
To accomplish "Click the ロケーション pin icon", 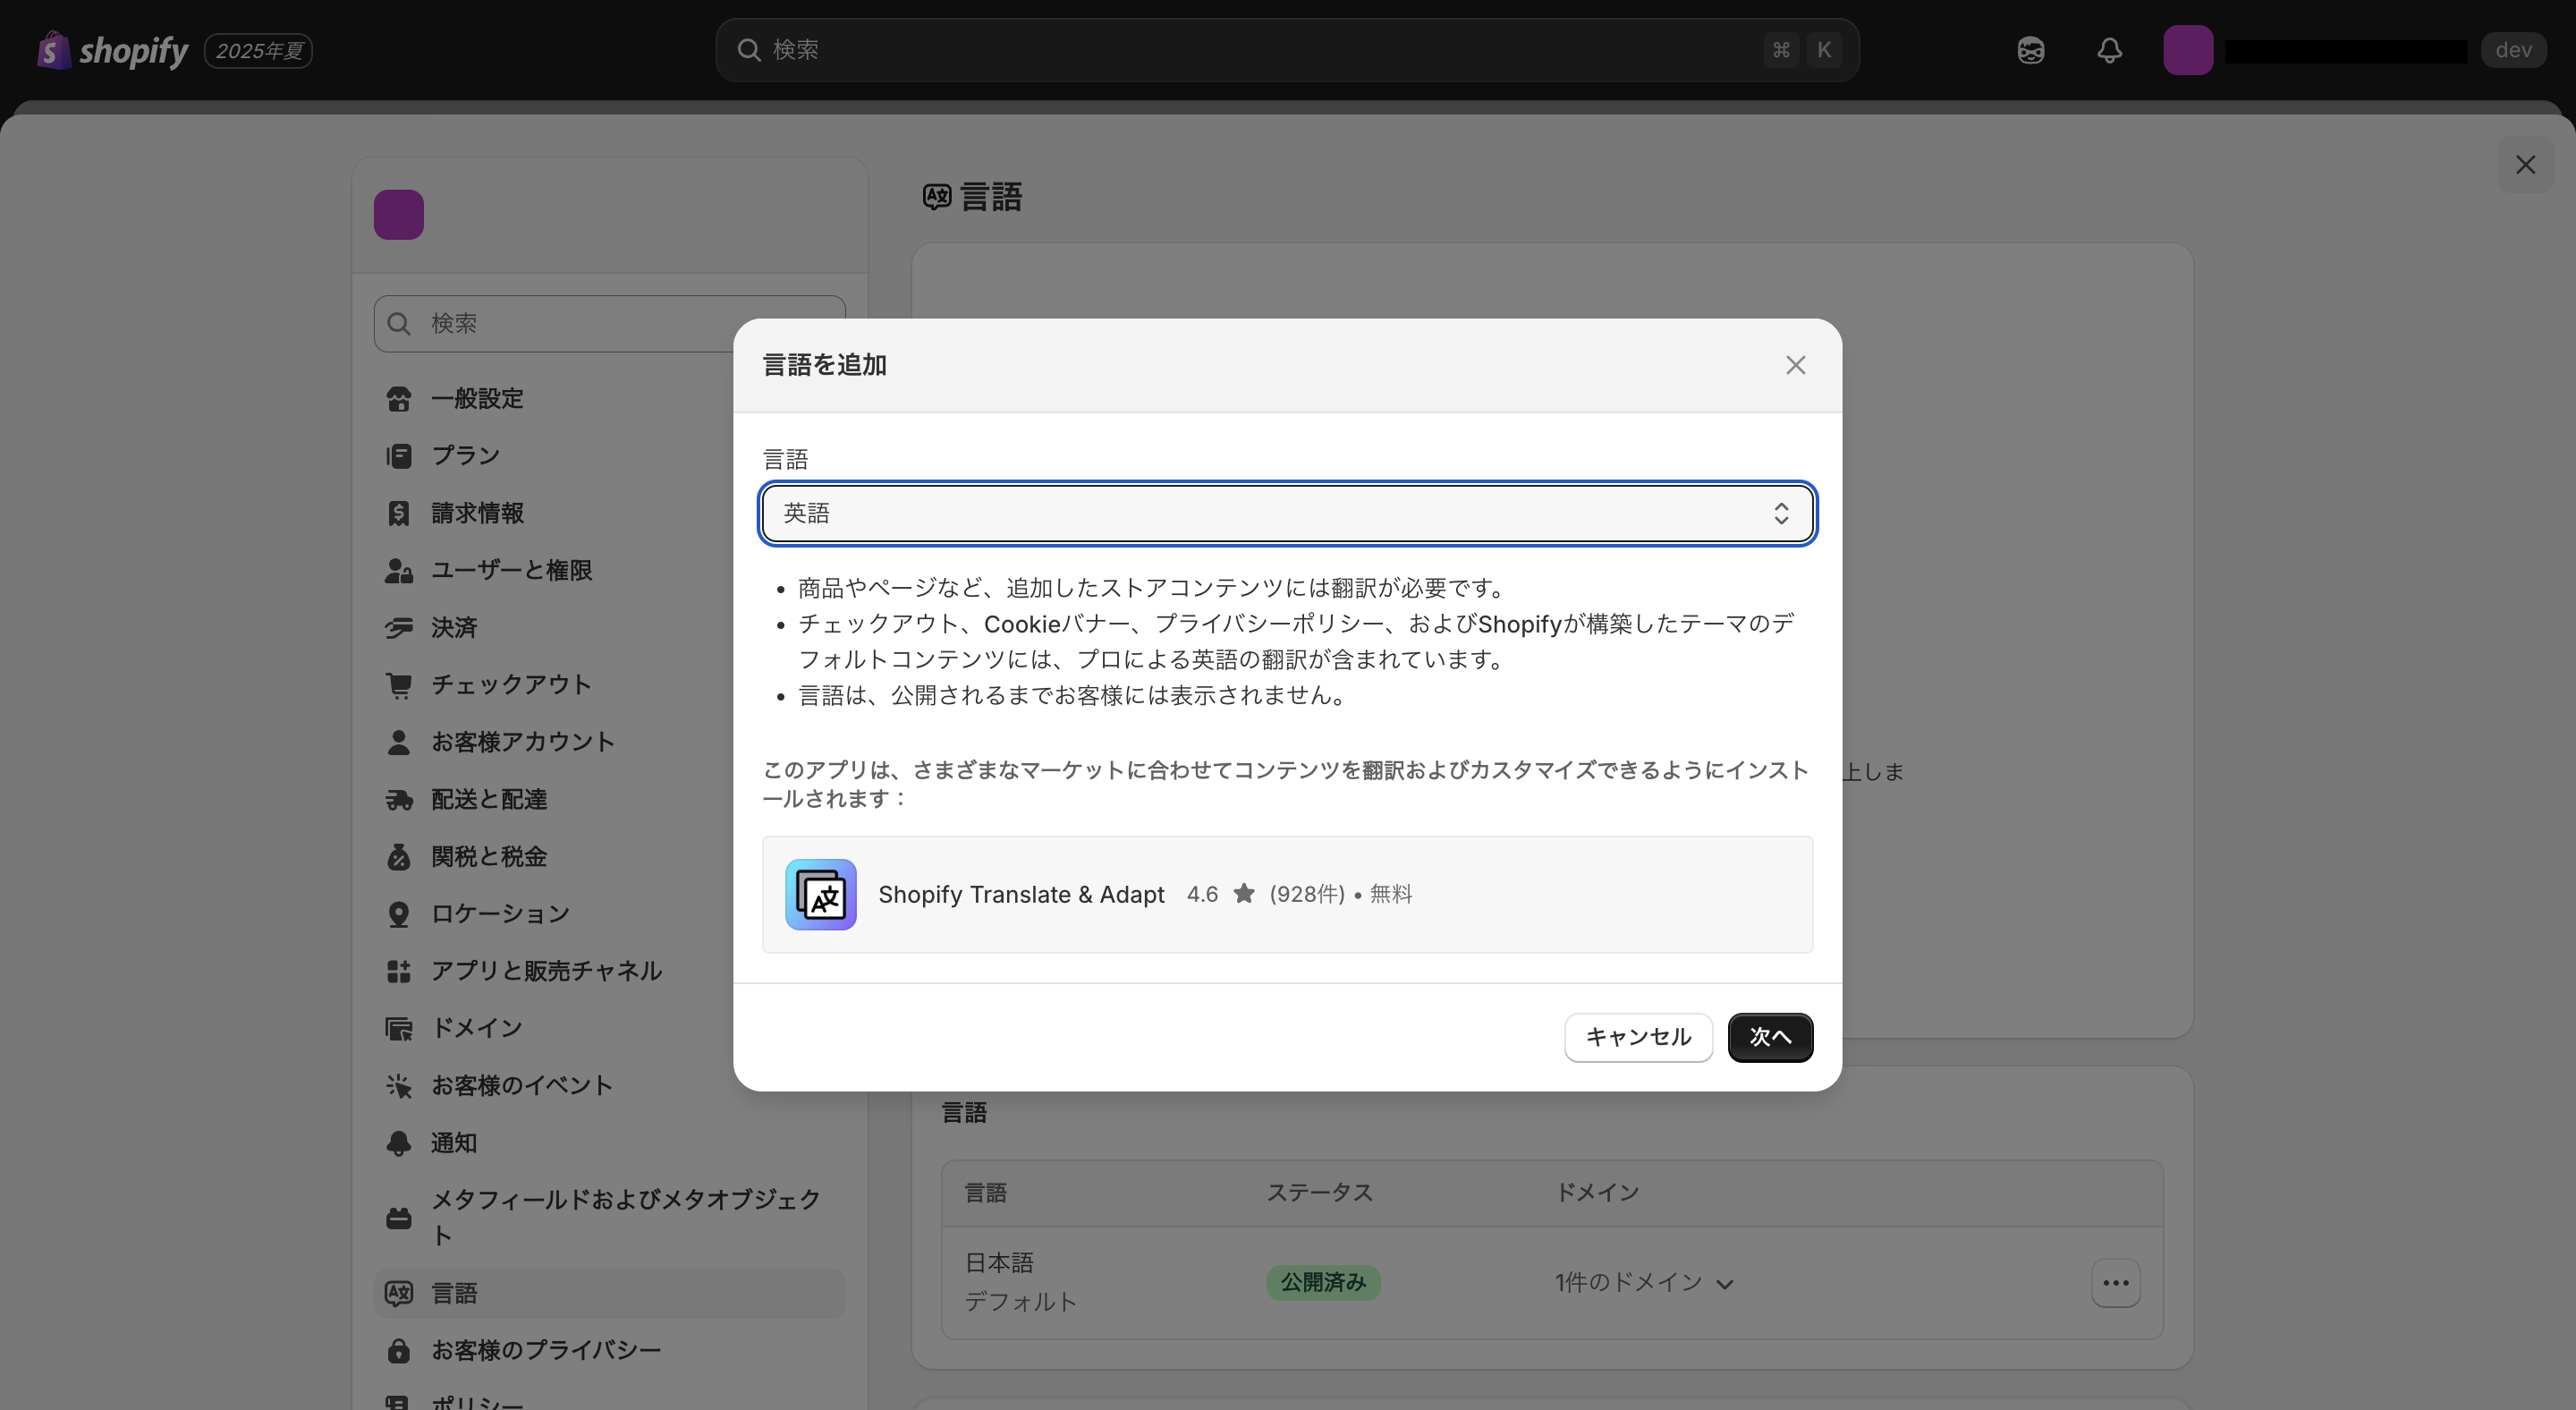I will (x=398, y=913).
